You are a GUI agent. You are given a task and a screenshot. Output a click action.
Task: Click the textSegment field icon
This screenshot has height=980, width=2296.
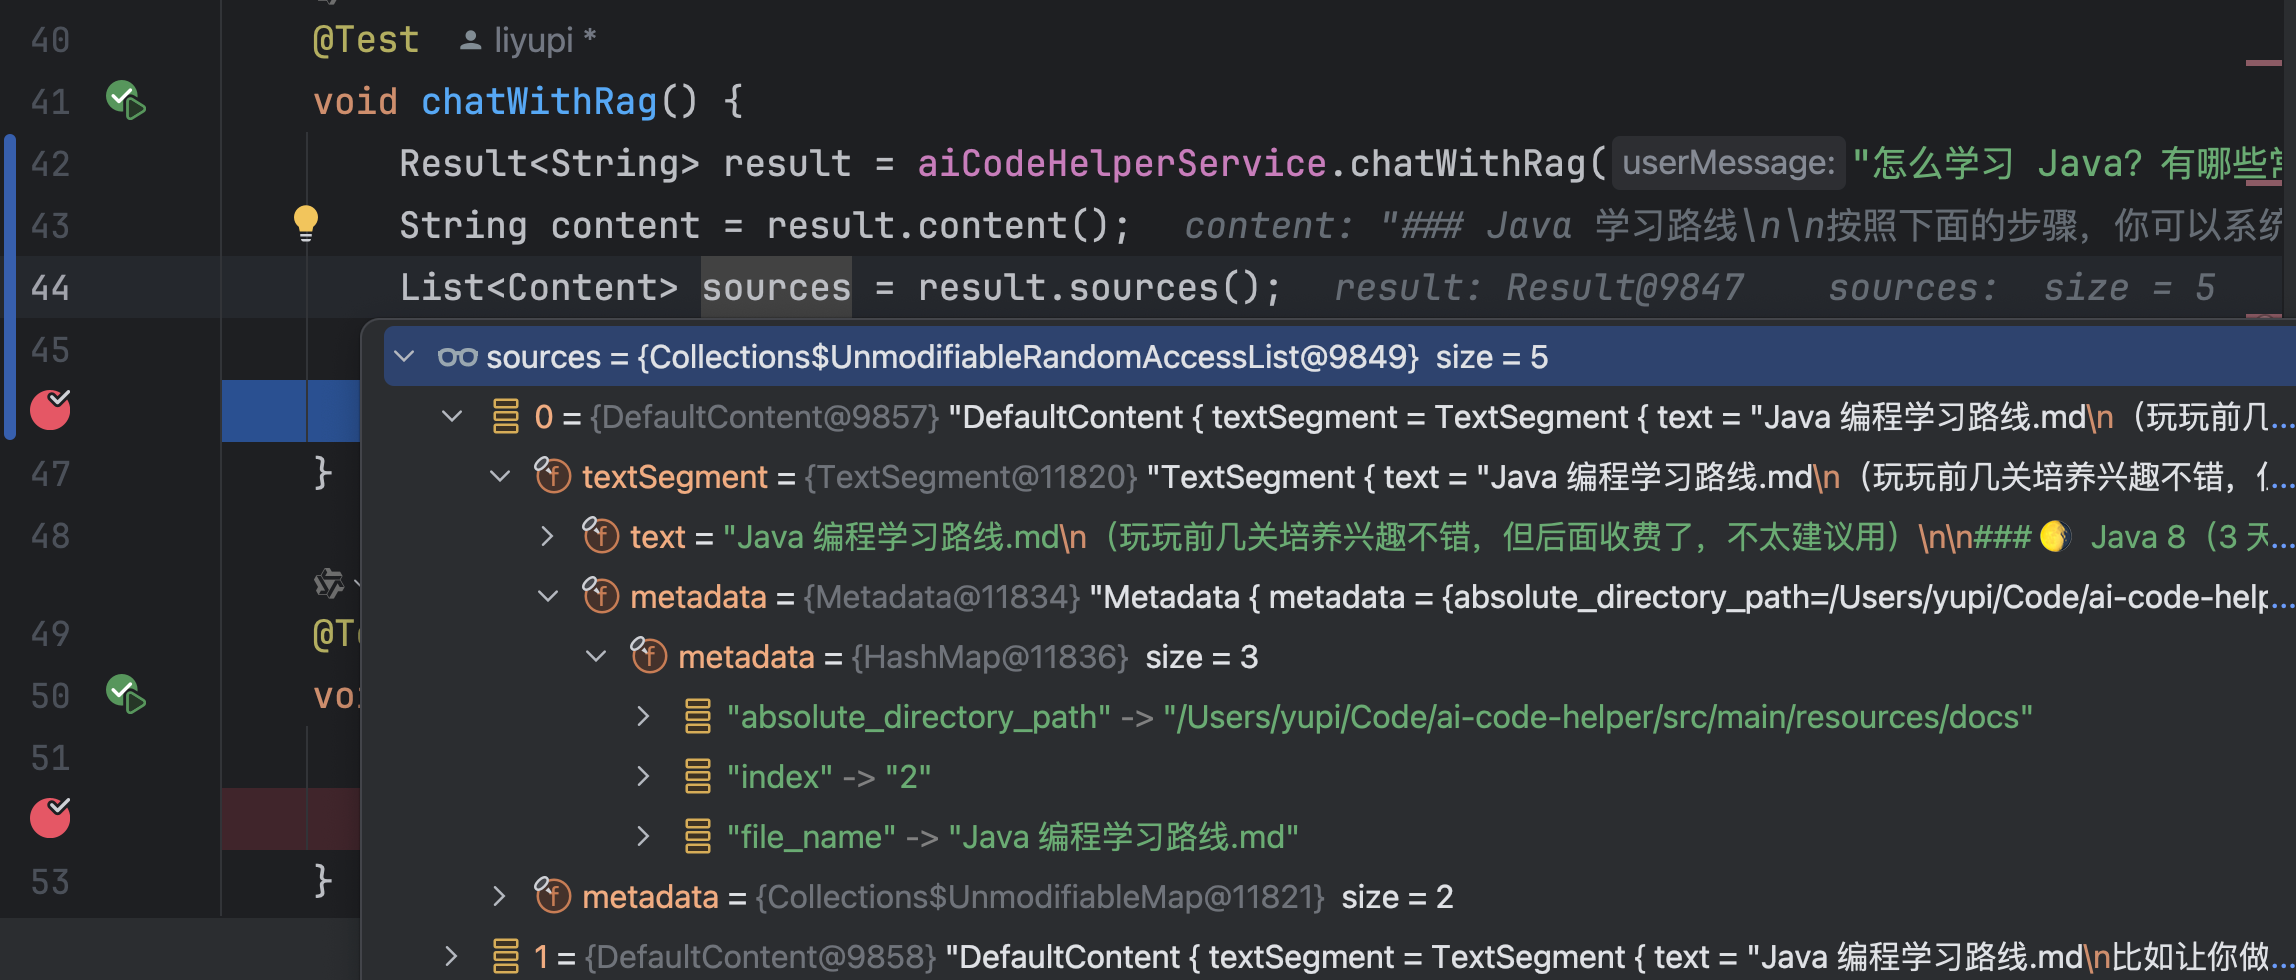(552, 477)
